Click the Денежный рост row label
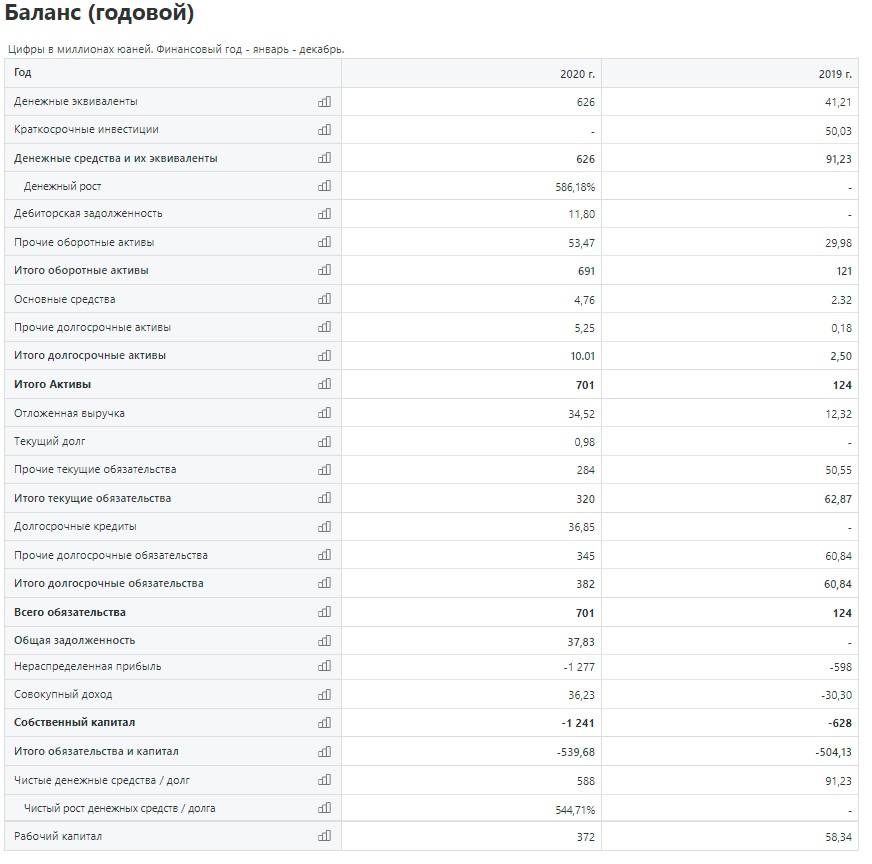 62,186
